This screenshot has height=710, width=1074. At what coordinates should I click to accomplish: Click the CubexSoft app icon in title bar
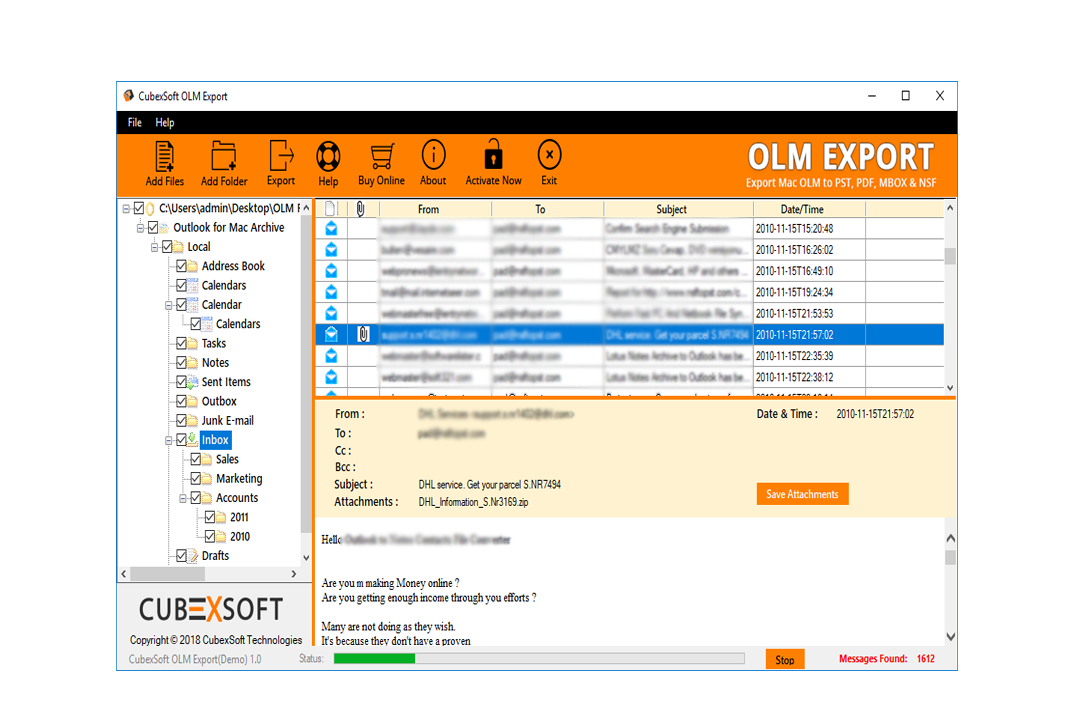pyautogui.click(x=129, y=96)
